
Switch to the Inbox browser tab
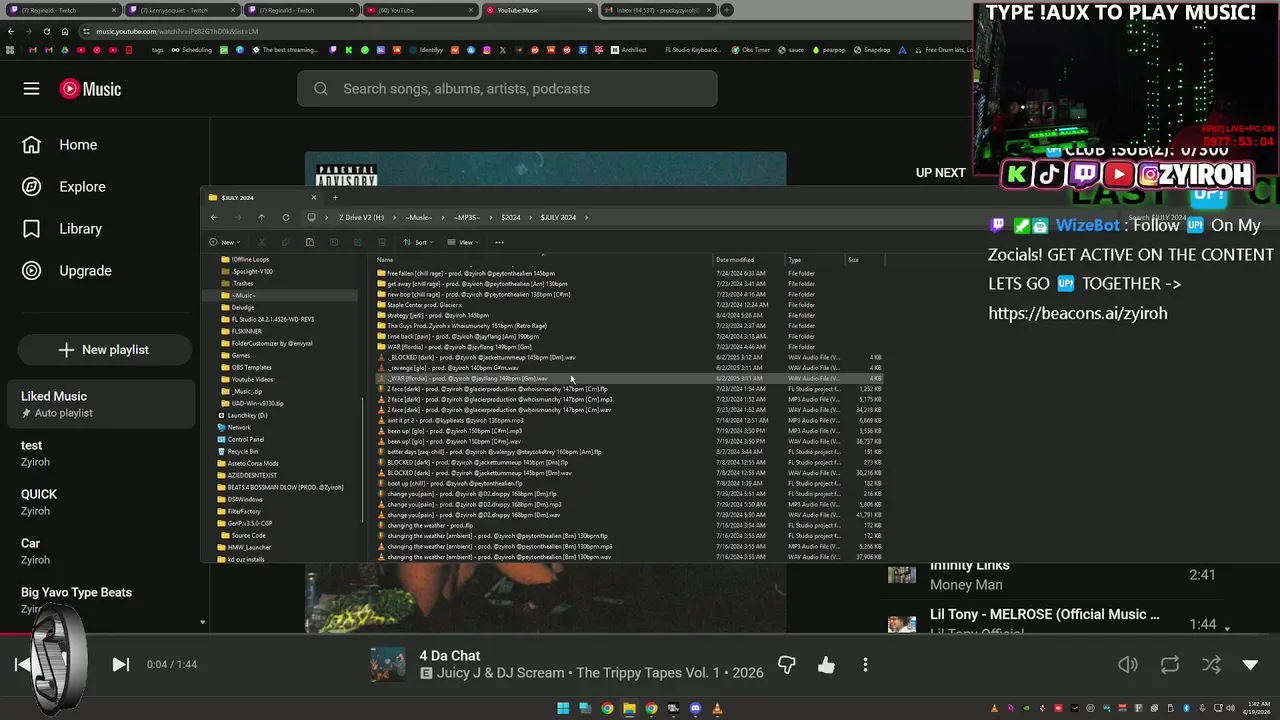point(658,10)
